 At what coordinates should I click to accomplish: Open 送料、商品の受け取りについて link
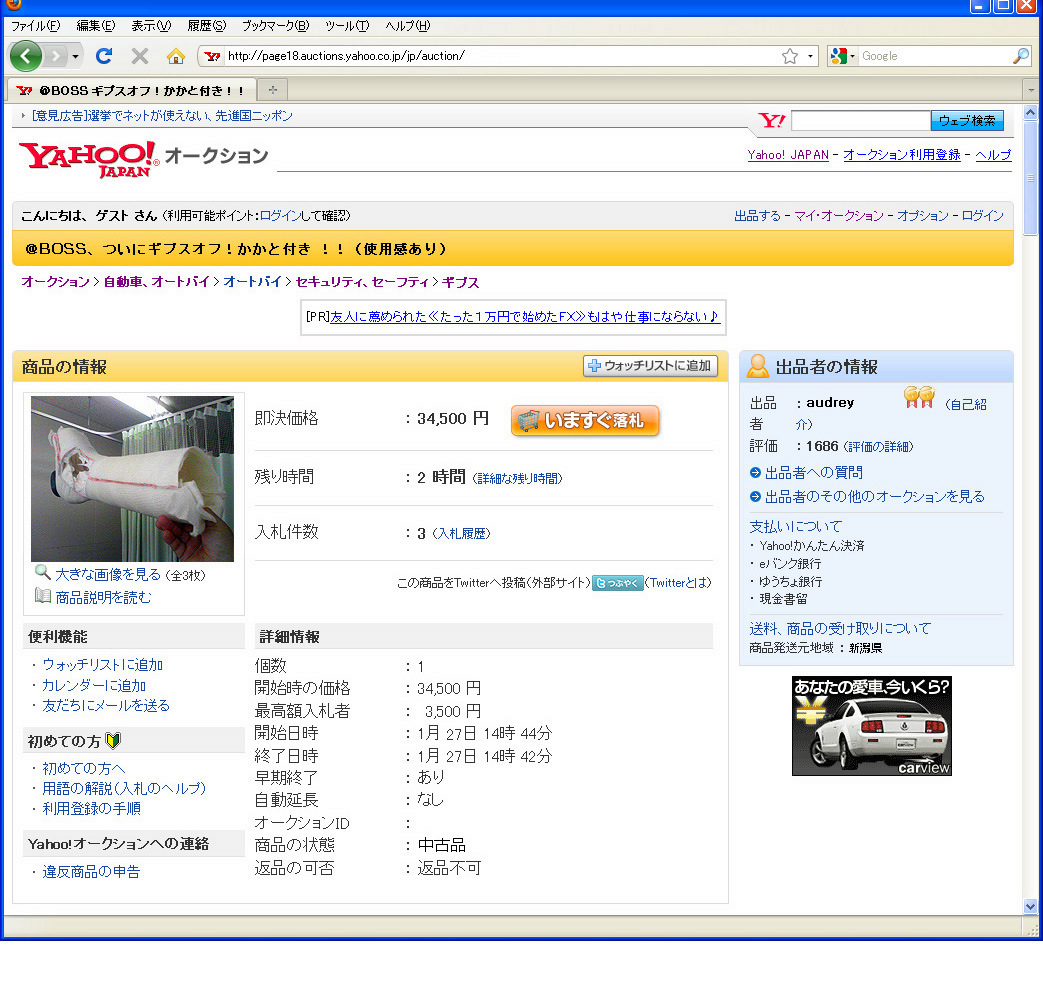(x=839, y=628)
